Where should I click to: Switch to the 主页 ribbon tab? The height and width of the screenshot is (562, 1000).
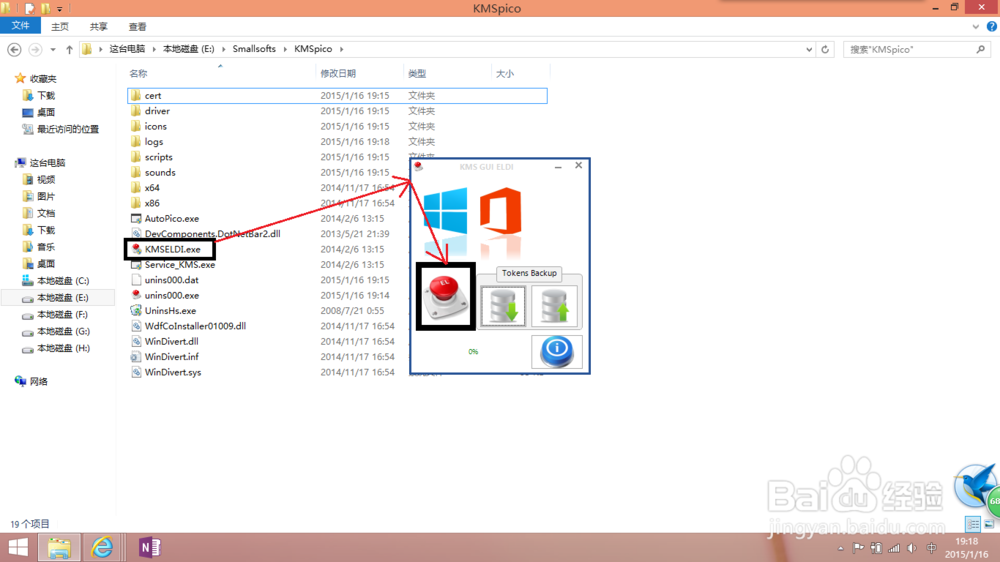(x=60, y=26)
